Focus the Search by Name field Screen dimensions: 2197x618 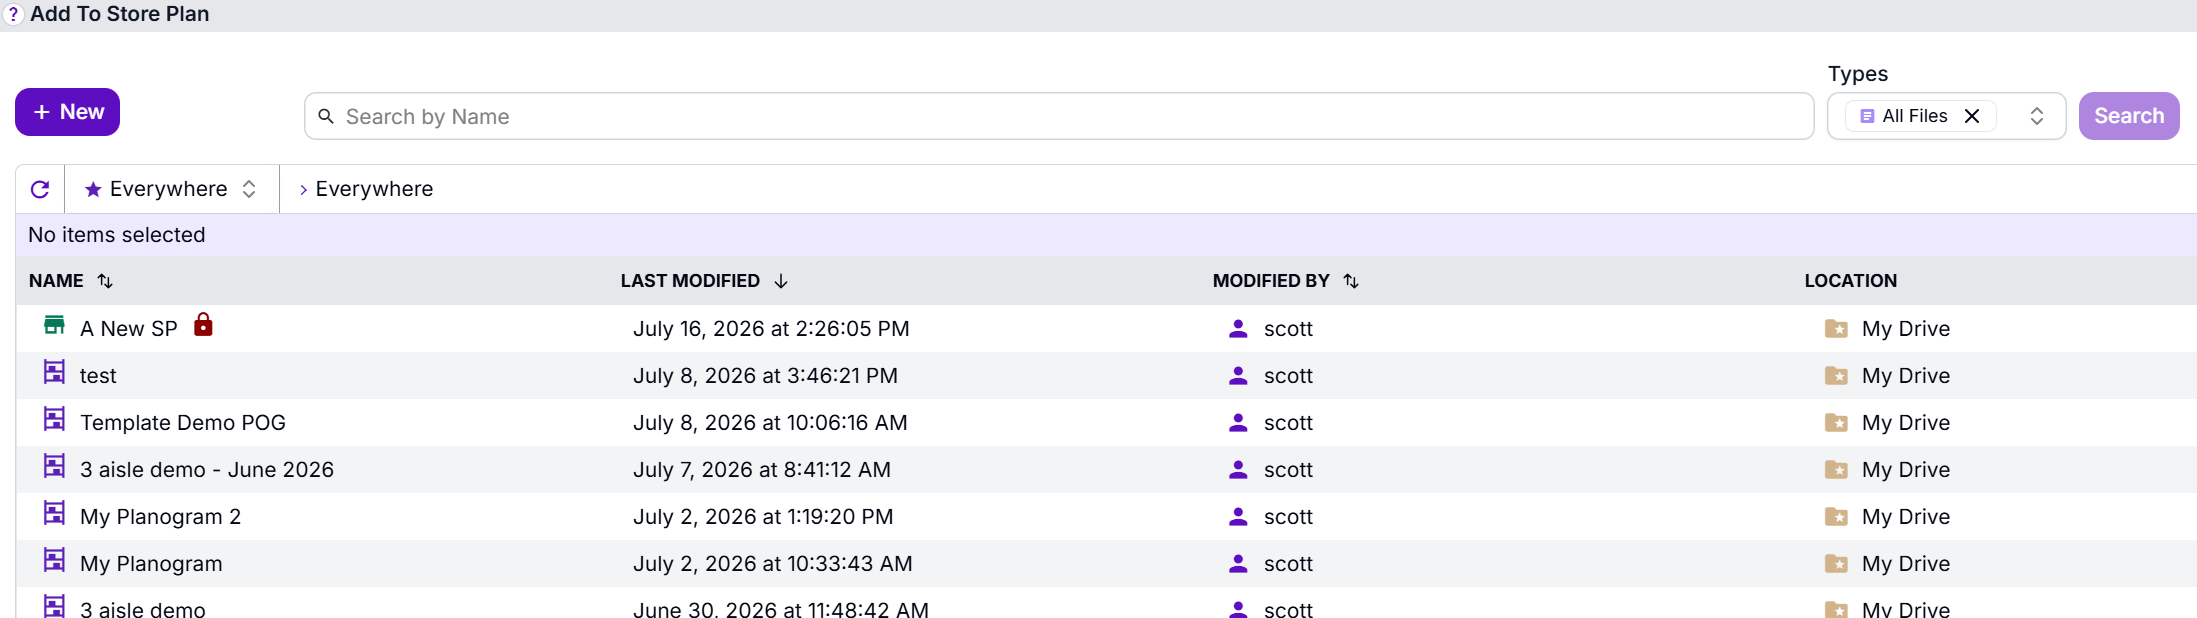click(1059, 117)
